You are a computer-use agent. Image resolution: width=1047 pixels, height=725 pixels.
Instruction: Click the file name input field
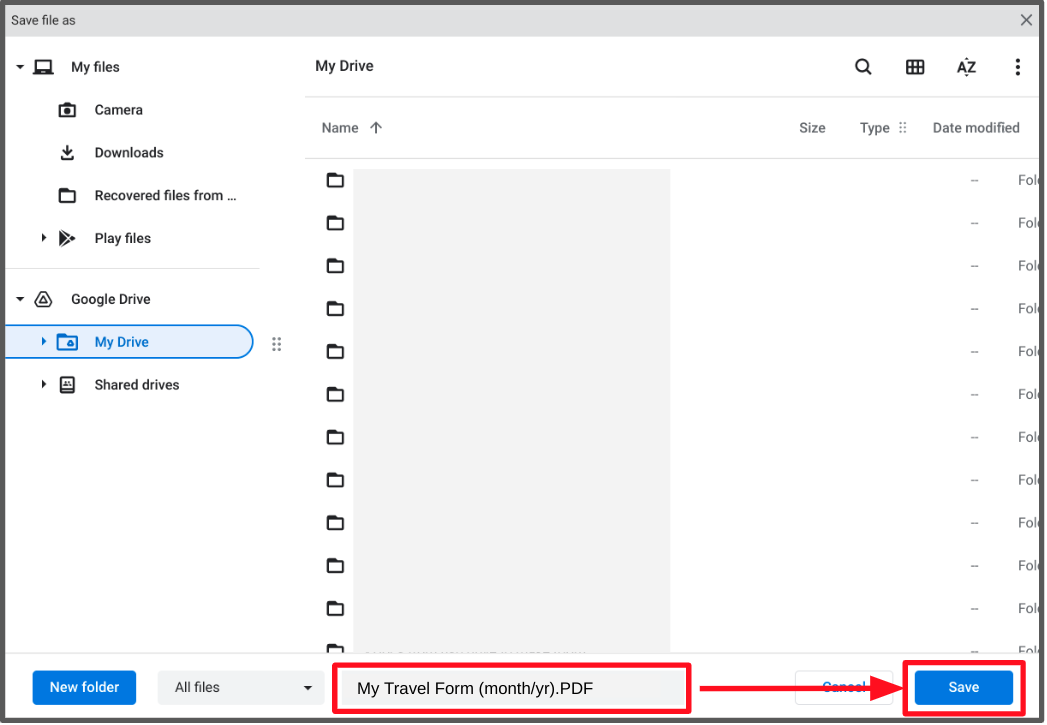pos(510,688)
